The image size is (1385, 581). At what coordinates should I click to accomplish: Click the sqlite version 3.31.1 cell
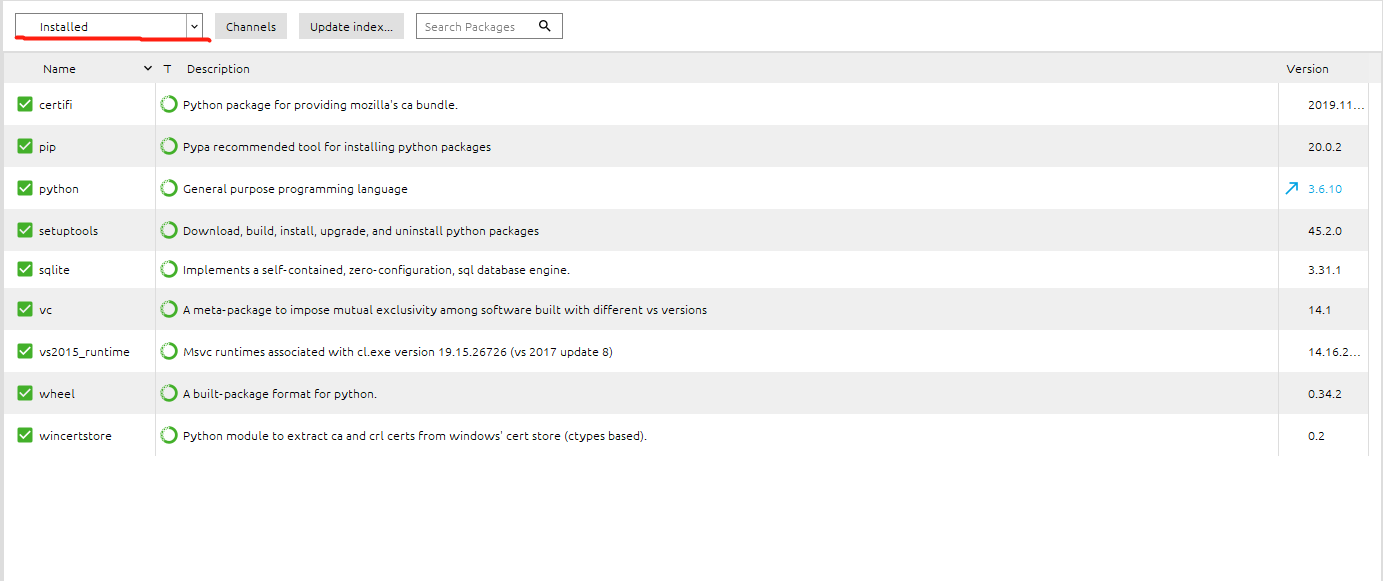pos(1325,270)
